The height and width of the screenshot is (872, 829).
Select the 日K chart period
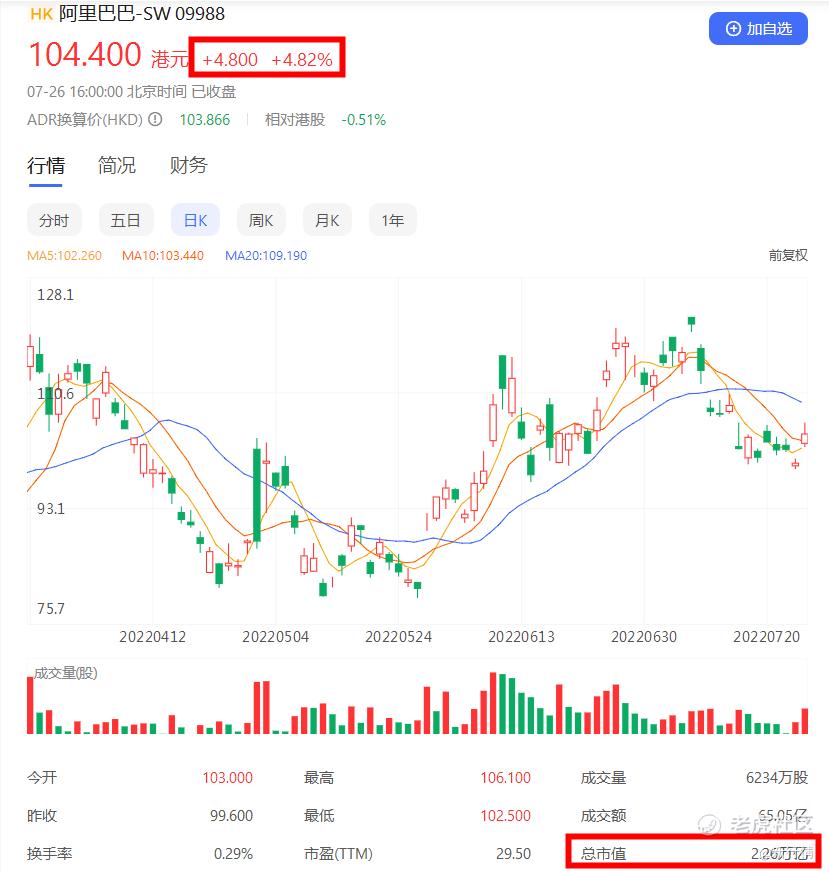pos(195,221)
